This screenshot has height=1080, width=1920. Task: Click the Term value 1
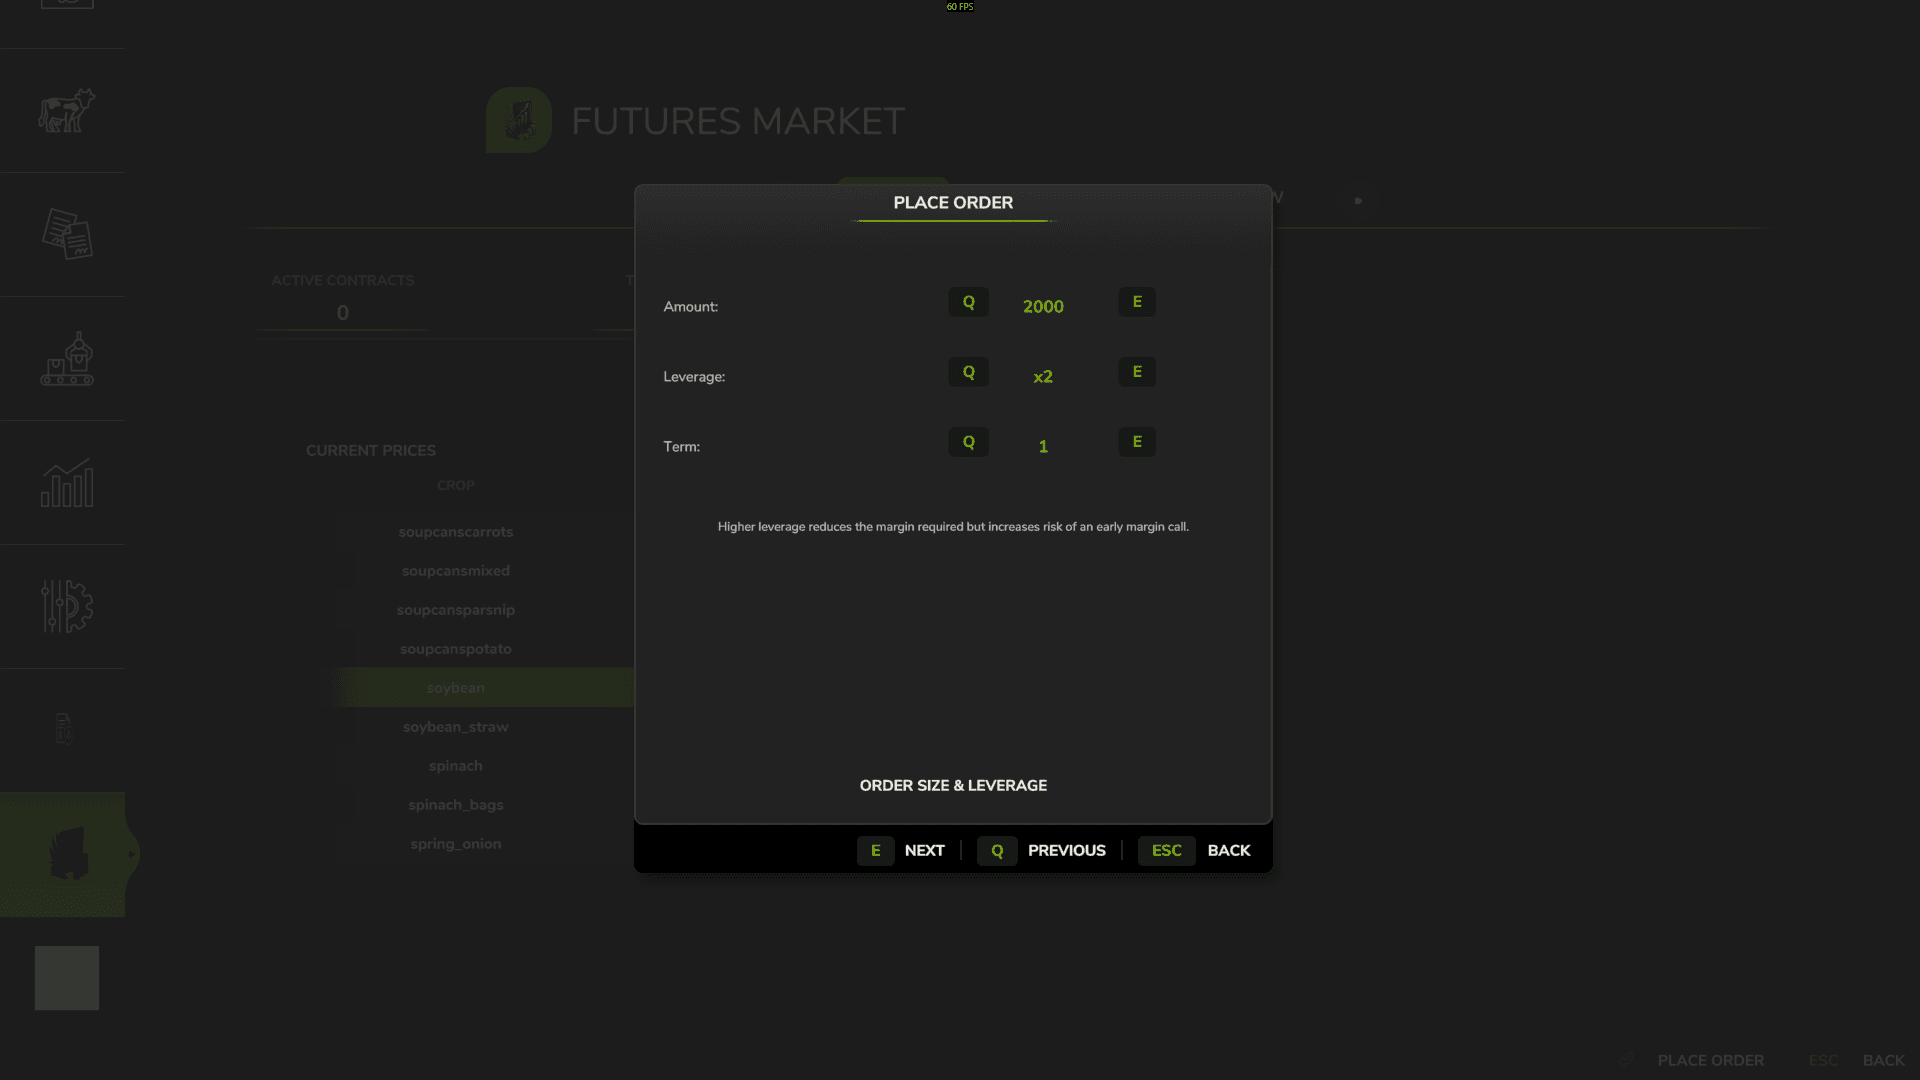click(x=1043, y=447)
